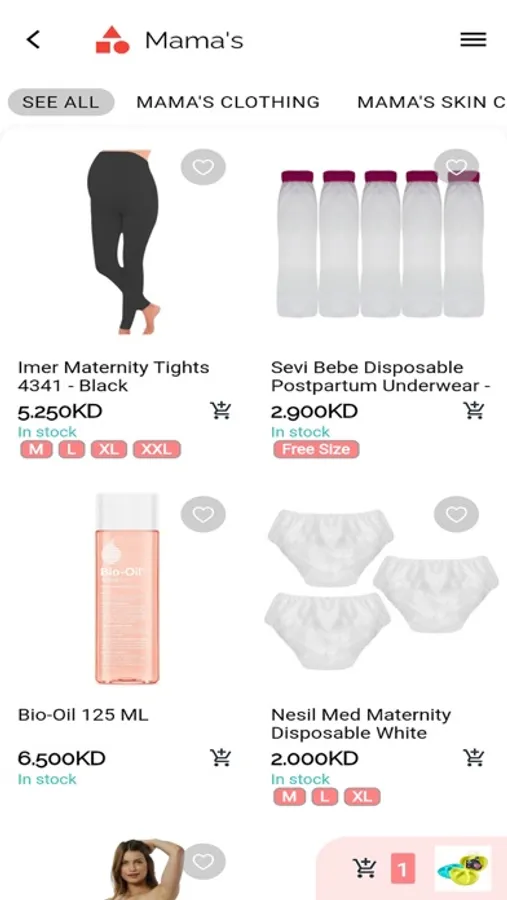Tap the back arrow icon
507x900 pixels.
(33, 40)
